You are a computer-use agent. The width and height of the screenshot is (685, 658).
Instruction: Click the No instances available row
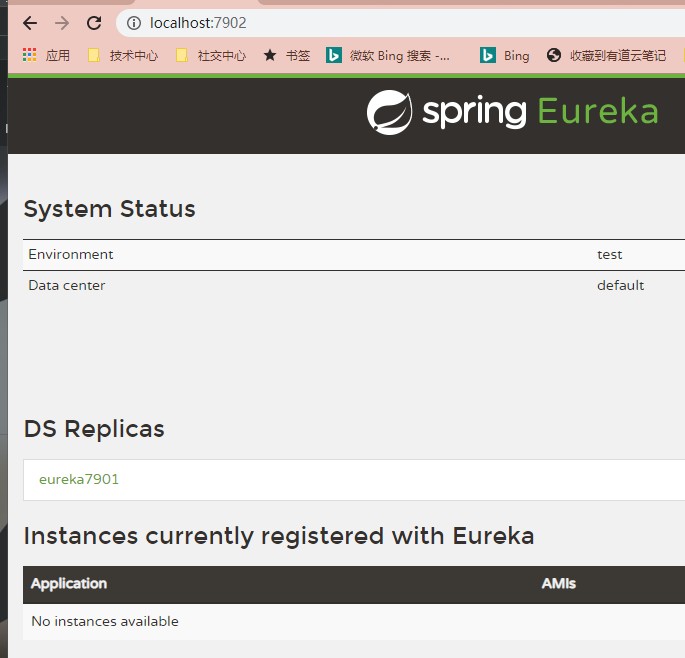pos(105,622)
